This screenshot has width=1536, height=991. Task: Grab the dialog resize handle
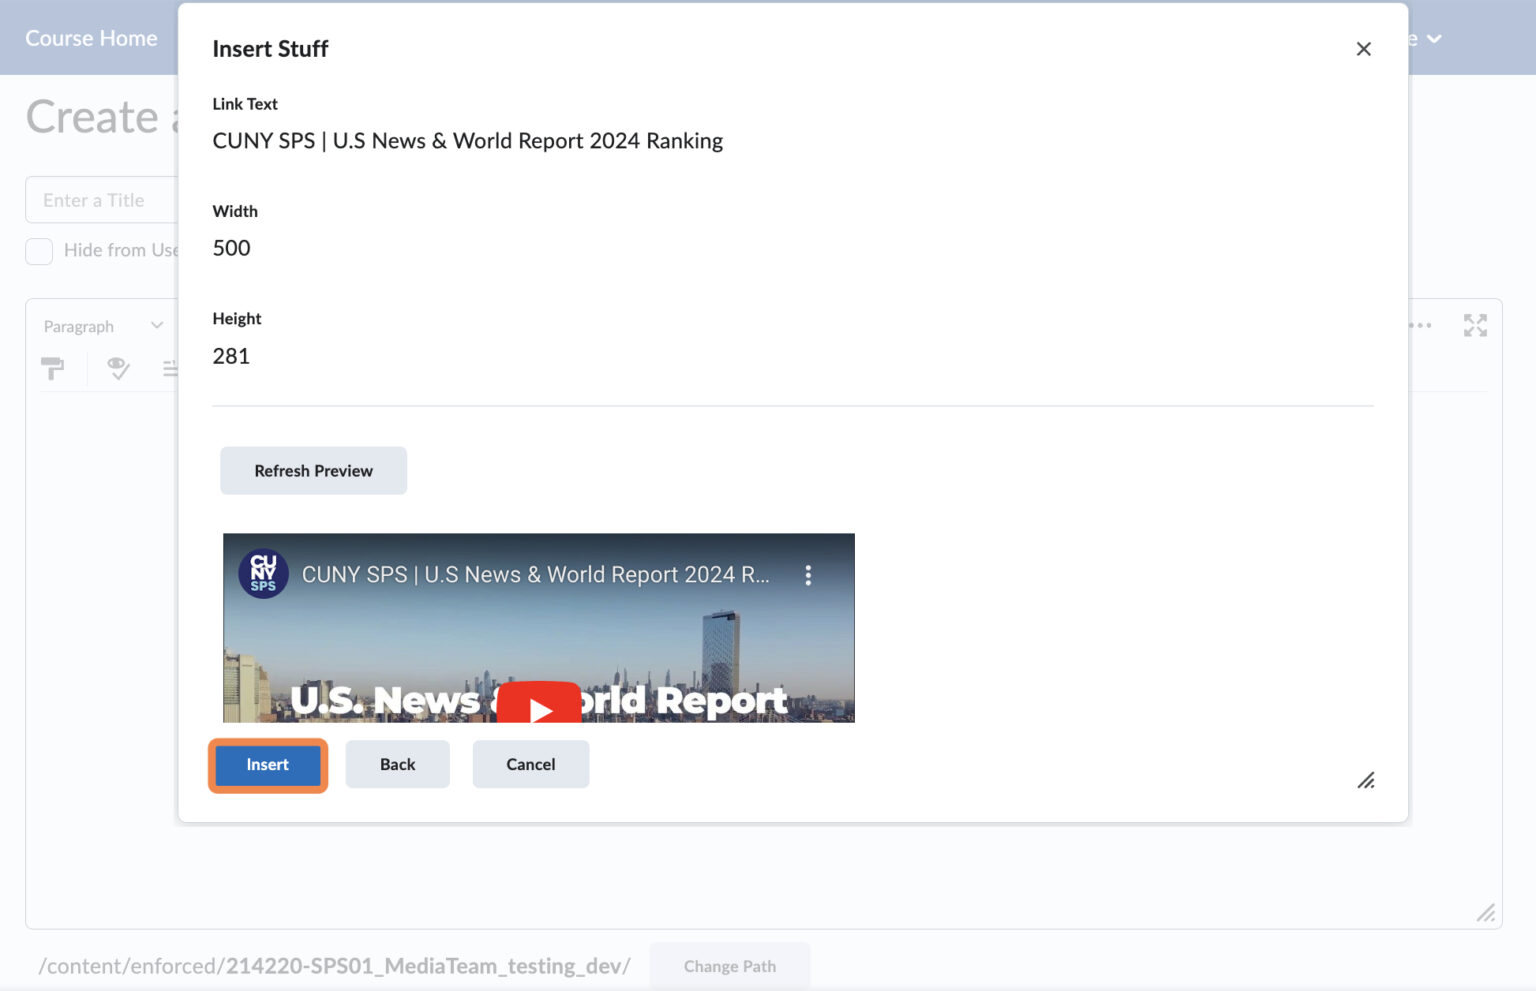[x=1366, y=781]
